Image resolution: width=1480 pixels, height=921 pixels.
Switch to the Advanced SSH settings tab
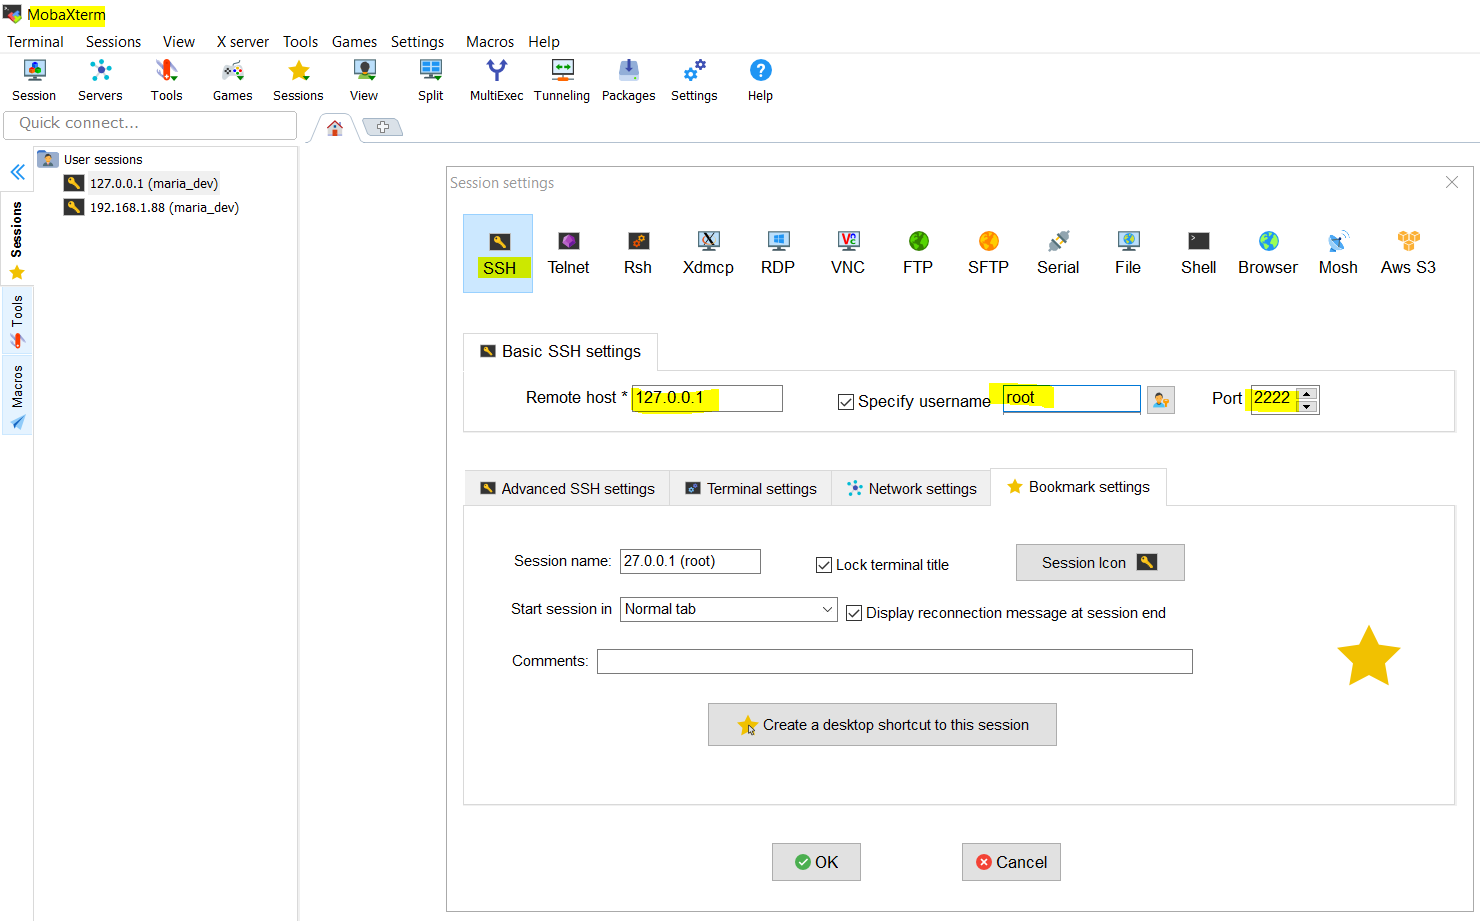(x=568, y=488)
